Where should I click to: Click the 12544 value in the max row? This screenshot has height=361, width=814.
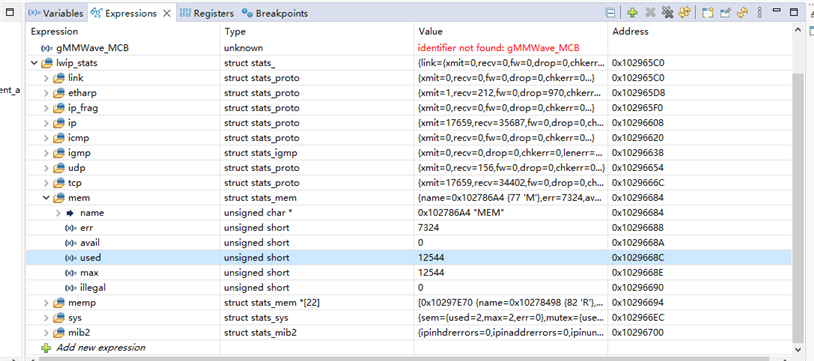coord(431,273)
